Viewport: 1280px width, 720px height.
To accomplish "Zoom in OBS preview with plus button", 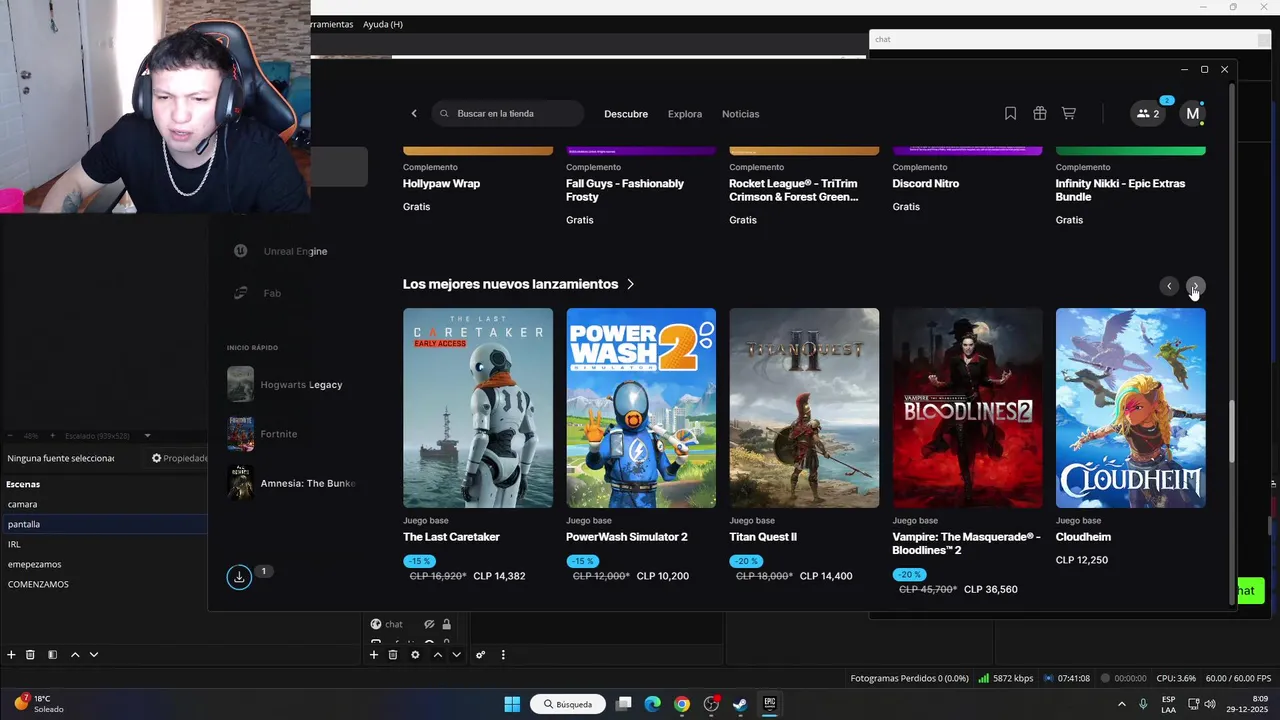I will [53, 436].
